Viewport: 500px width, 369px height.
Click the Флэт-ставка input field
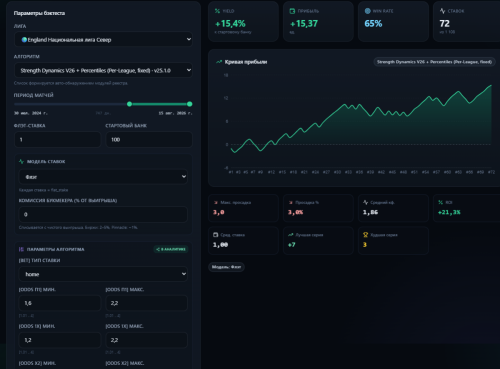click(x=57, y=139)
